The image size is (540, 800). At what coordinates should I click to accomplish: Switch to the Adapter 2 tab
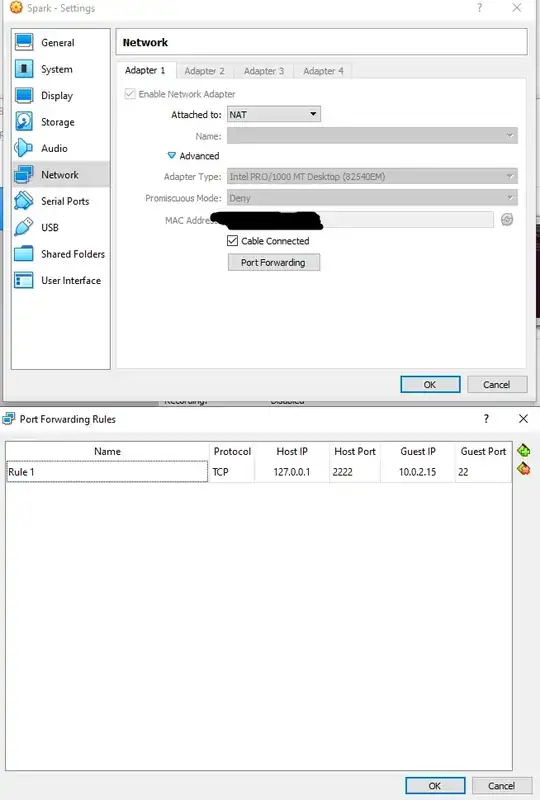[204, 71]
